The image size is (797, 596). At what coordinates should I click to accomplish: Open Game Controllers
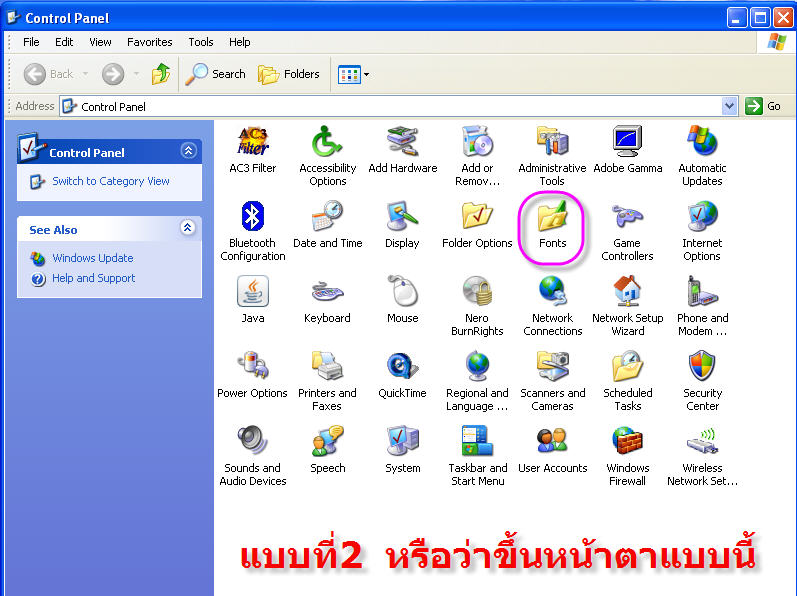click(x=628, y=232)
